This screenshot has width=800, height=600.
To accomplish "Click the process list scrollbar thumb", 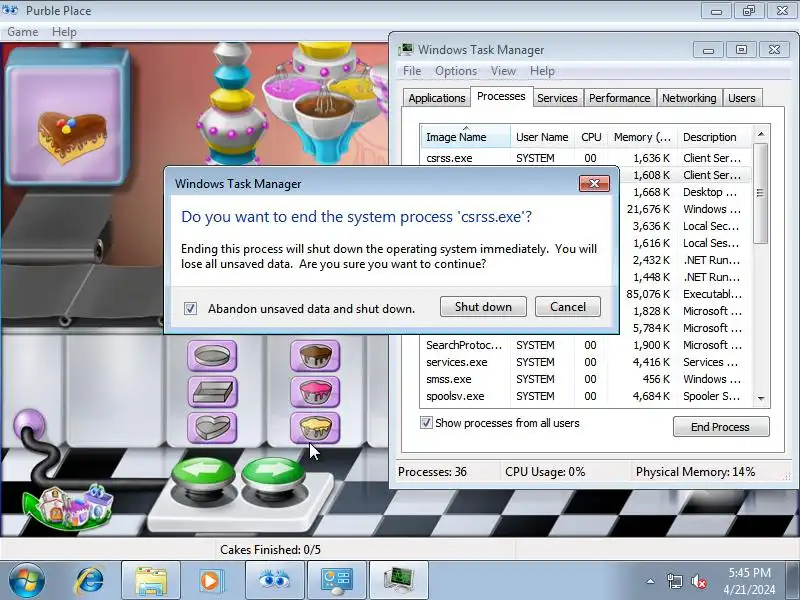I will click(761, 193).
